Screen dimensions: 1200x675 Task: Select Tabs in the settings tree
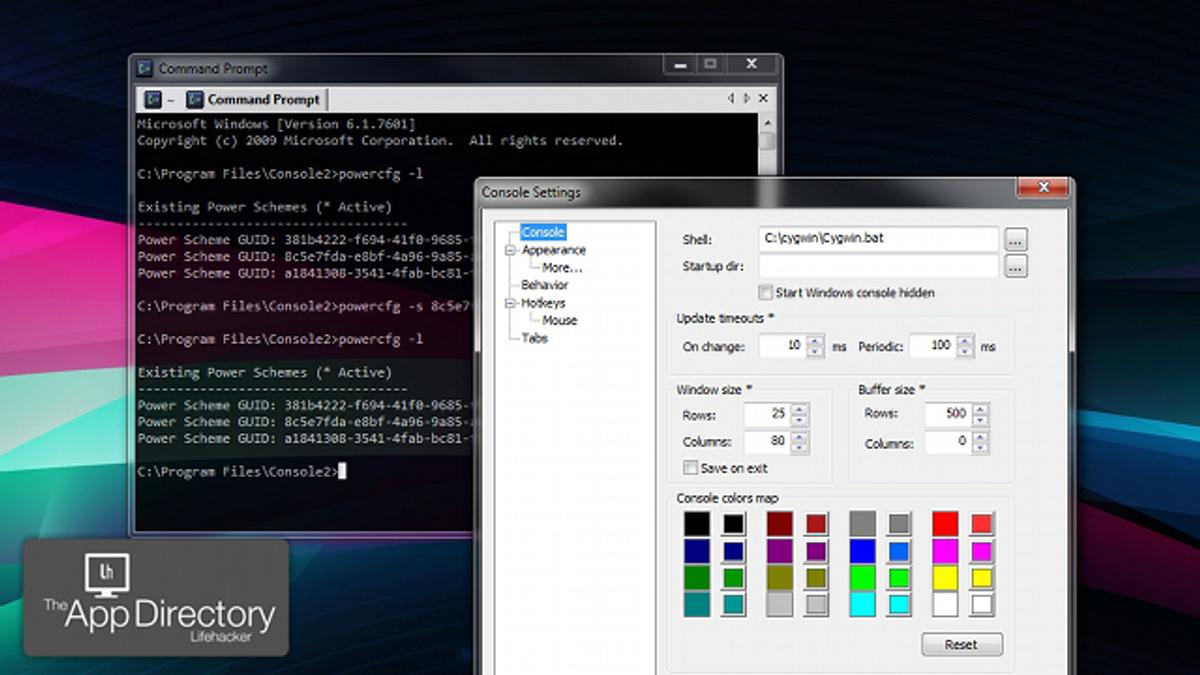[534, 338]
